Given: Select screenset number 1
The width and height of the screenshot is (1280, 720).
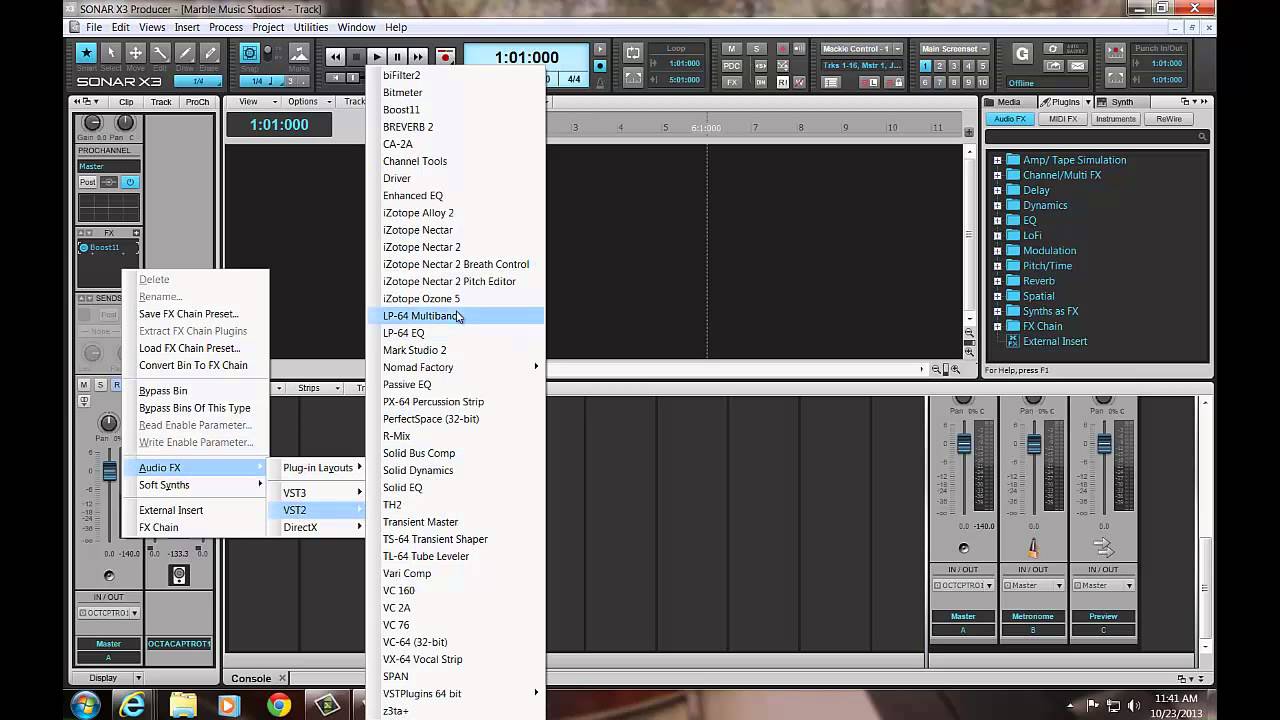Looking at the screenshot, I should (x=925, y=66).
